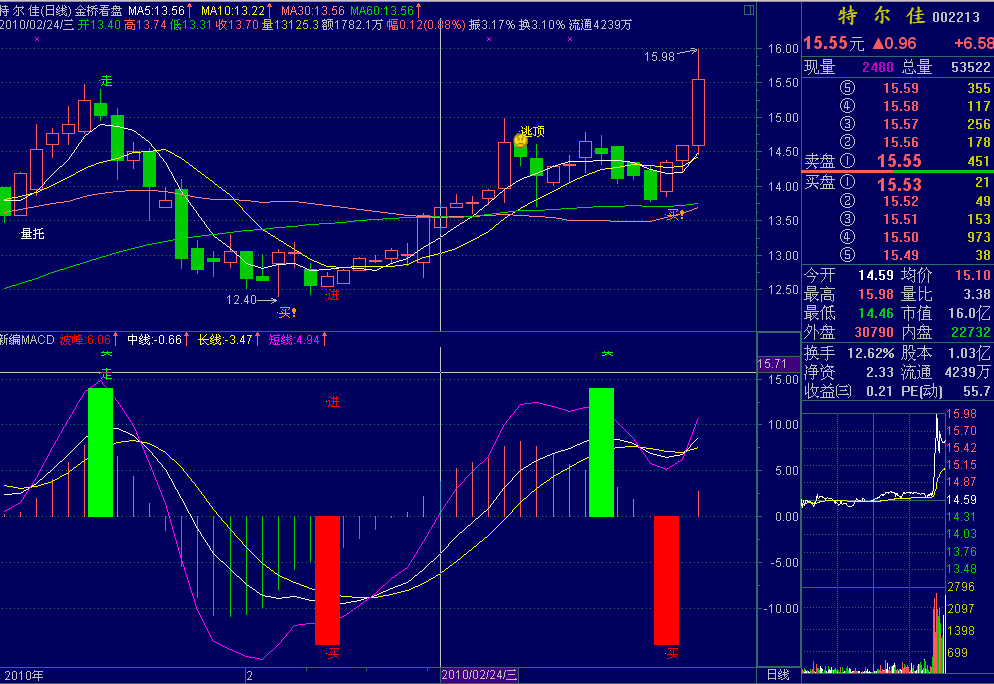Screen dimensions: 994x684
Task: Click the orange 买 buy signal near 12.40 low
Action: click(288, 312)
